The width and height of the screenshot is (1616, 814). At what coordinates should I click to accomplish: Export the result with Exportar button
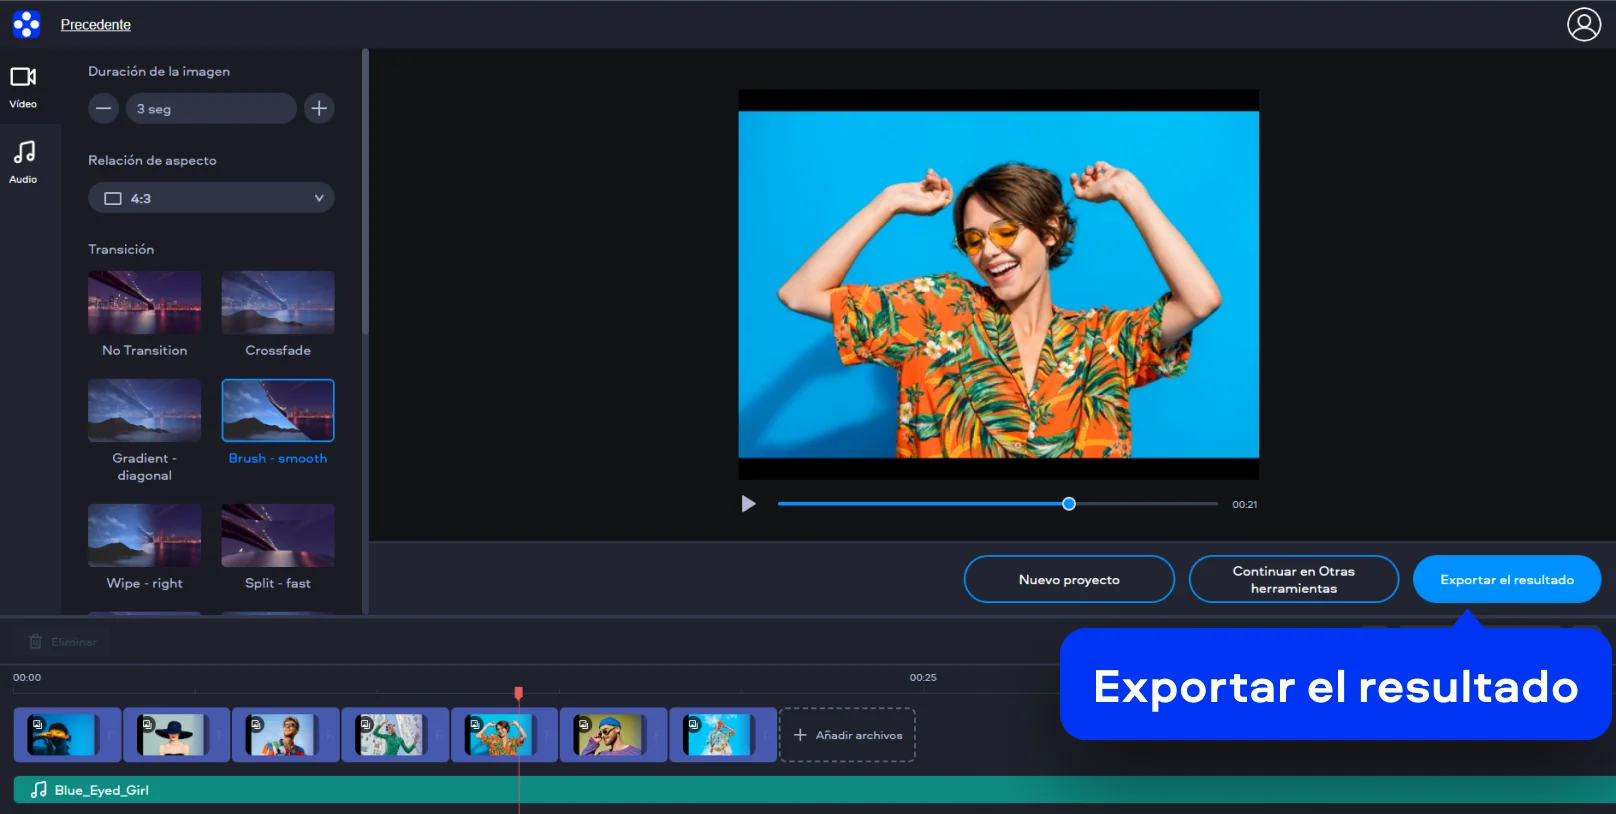(x=1506, y=580)
